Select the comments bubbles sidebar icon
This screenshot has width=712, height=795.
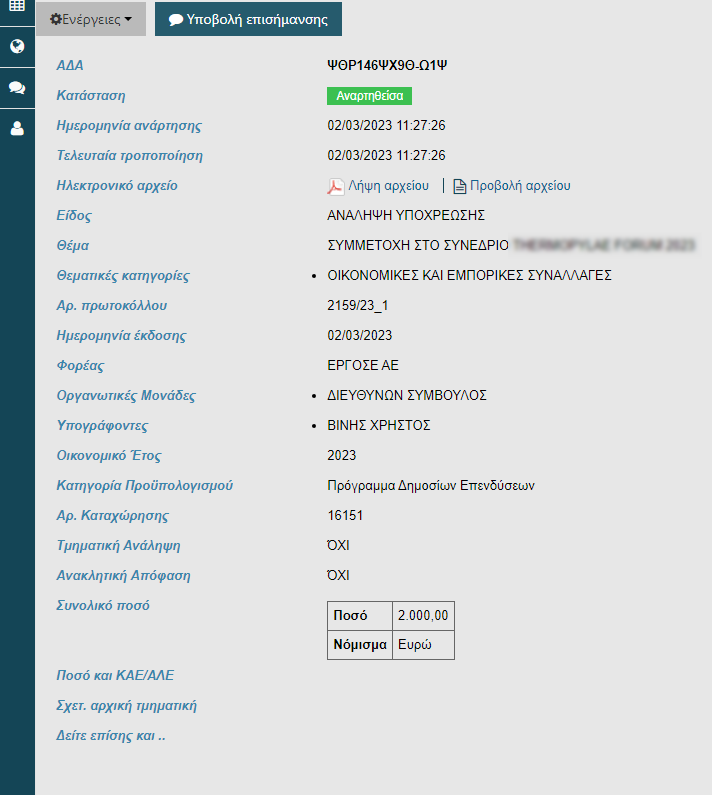(17, 87)
